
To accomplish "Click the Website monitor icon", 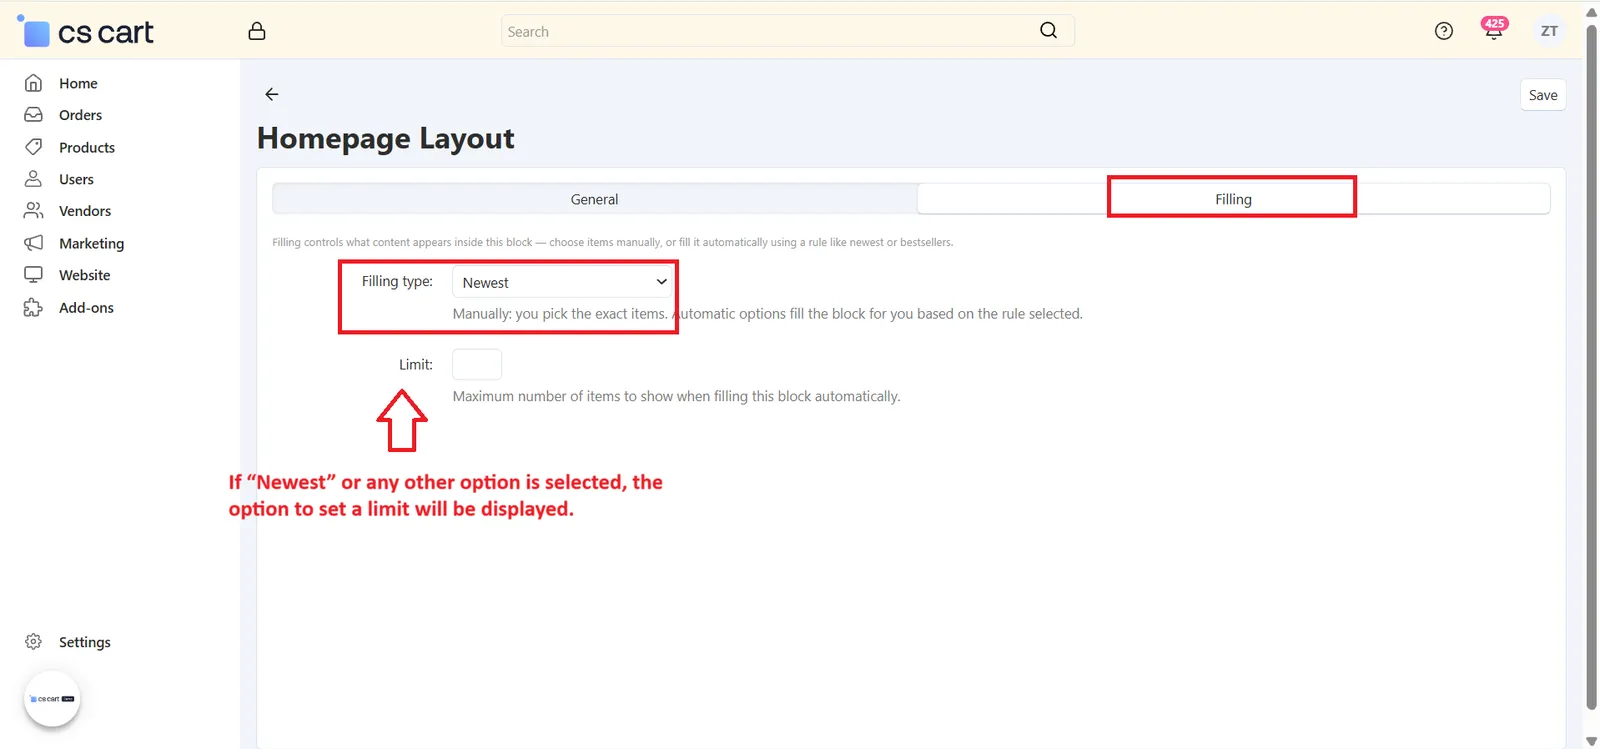I will (33, 275).
